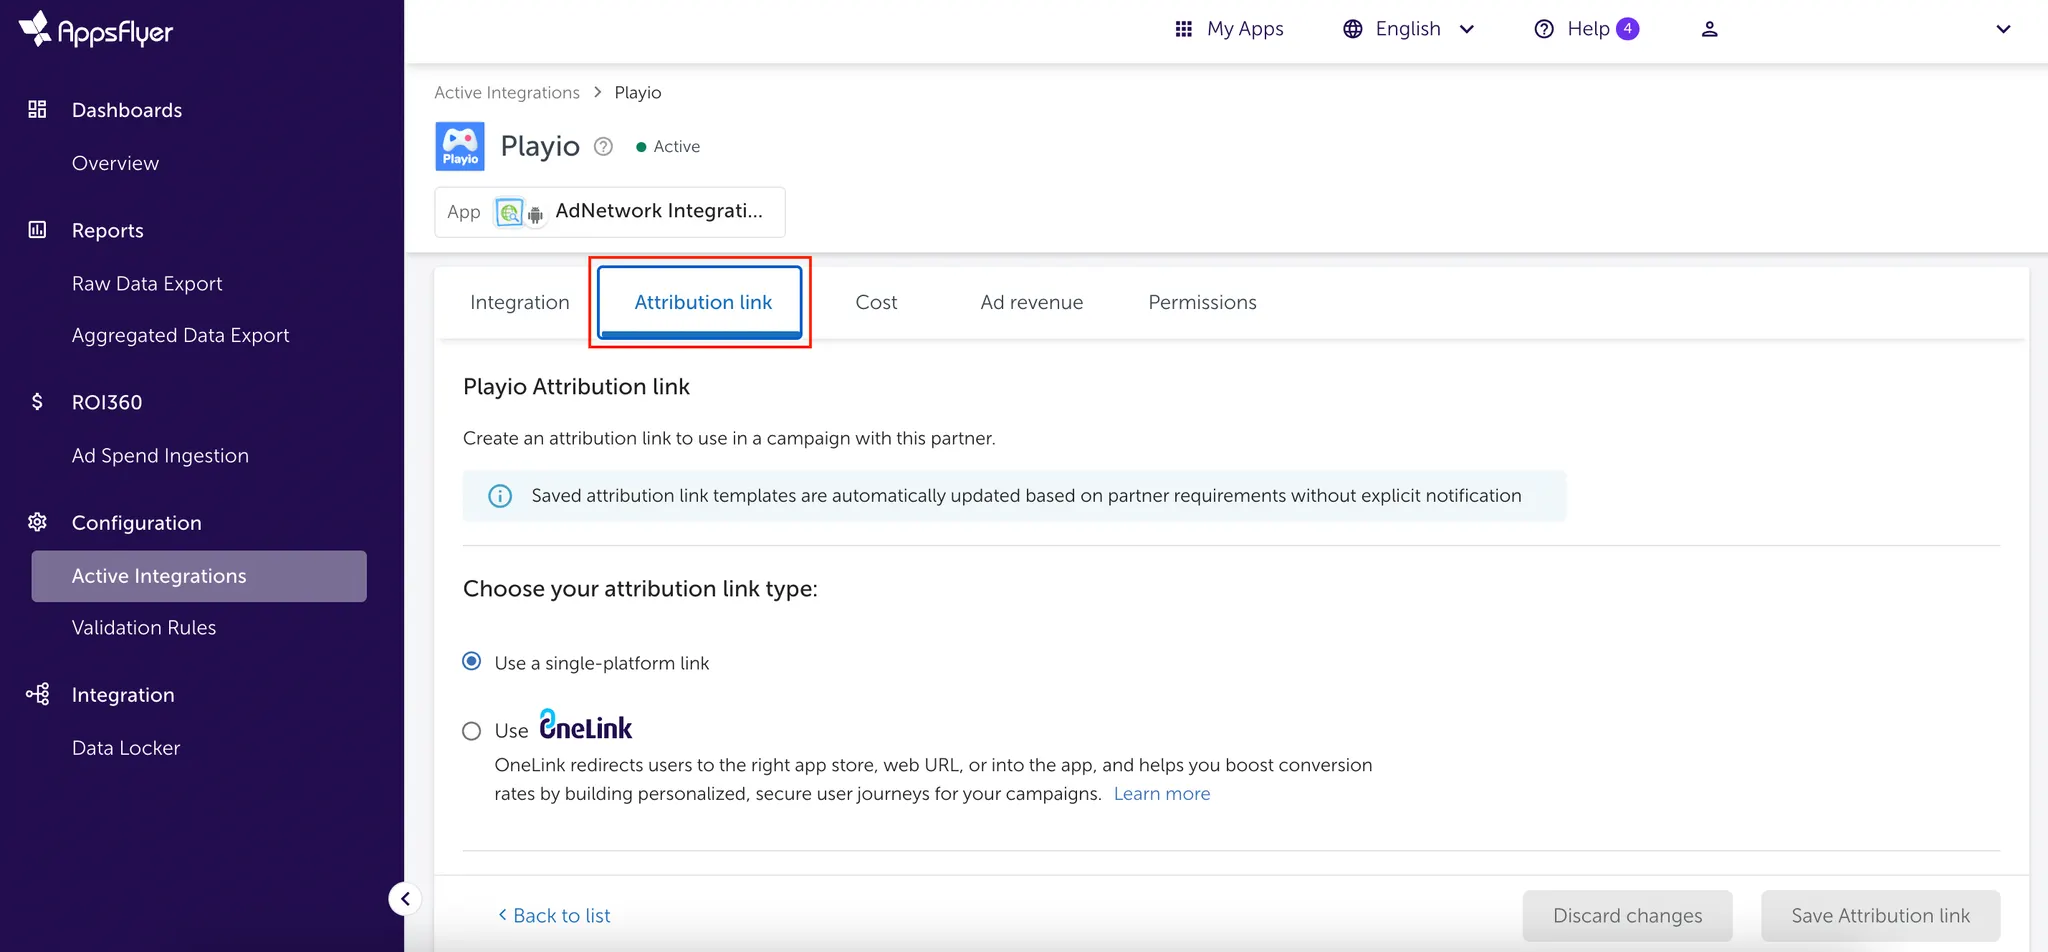This screenshot has height=952, width=2048.
Task: Click the Playio partner logo
Action: point(460,146)
